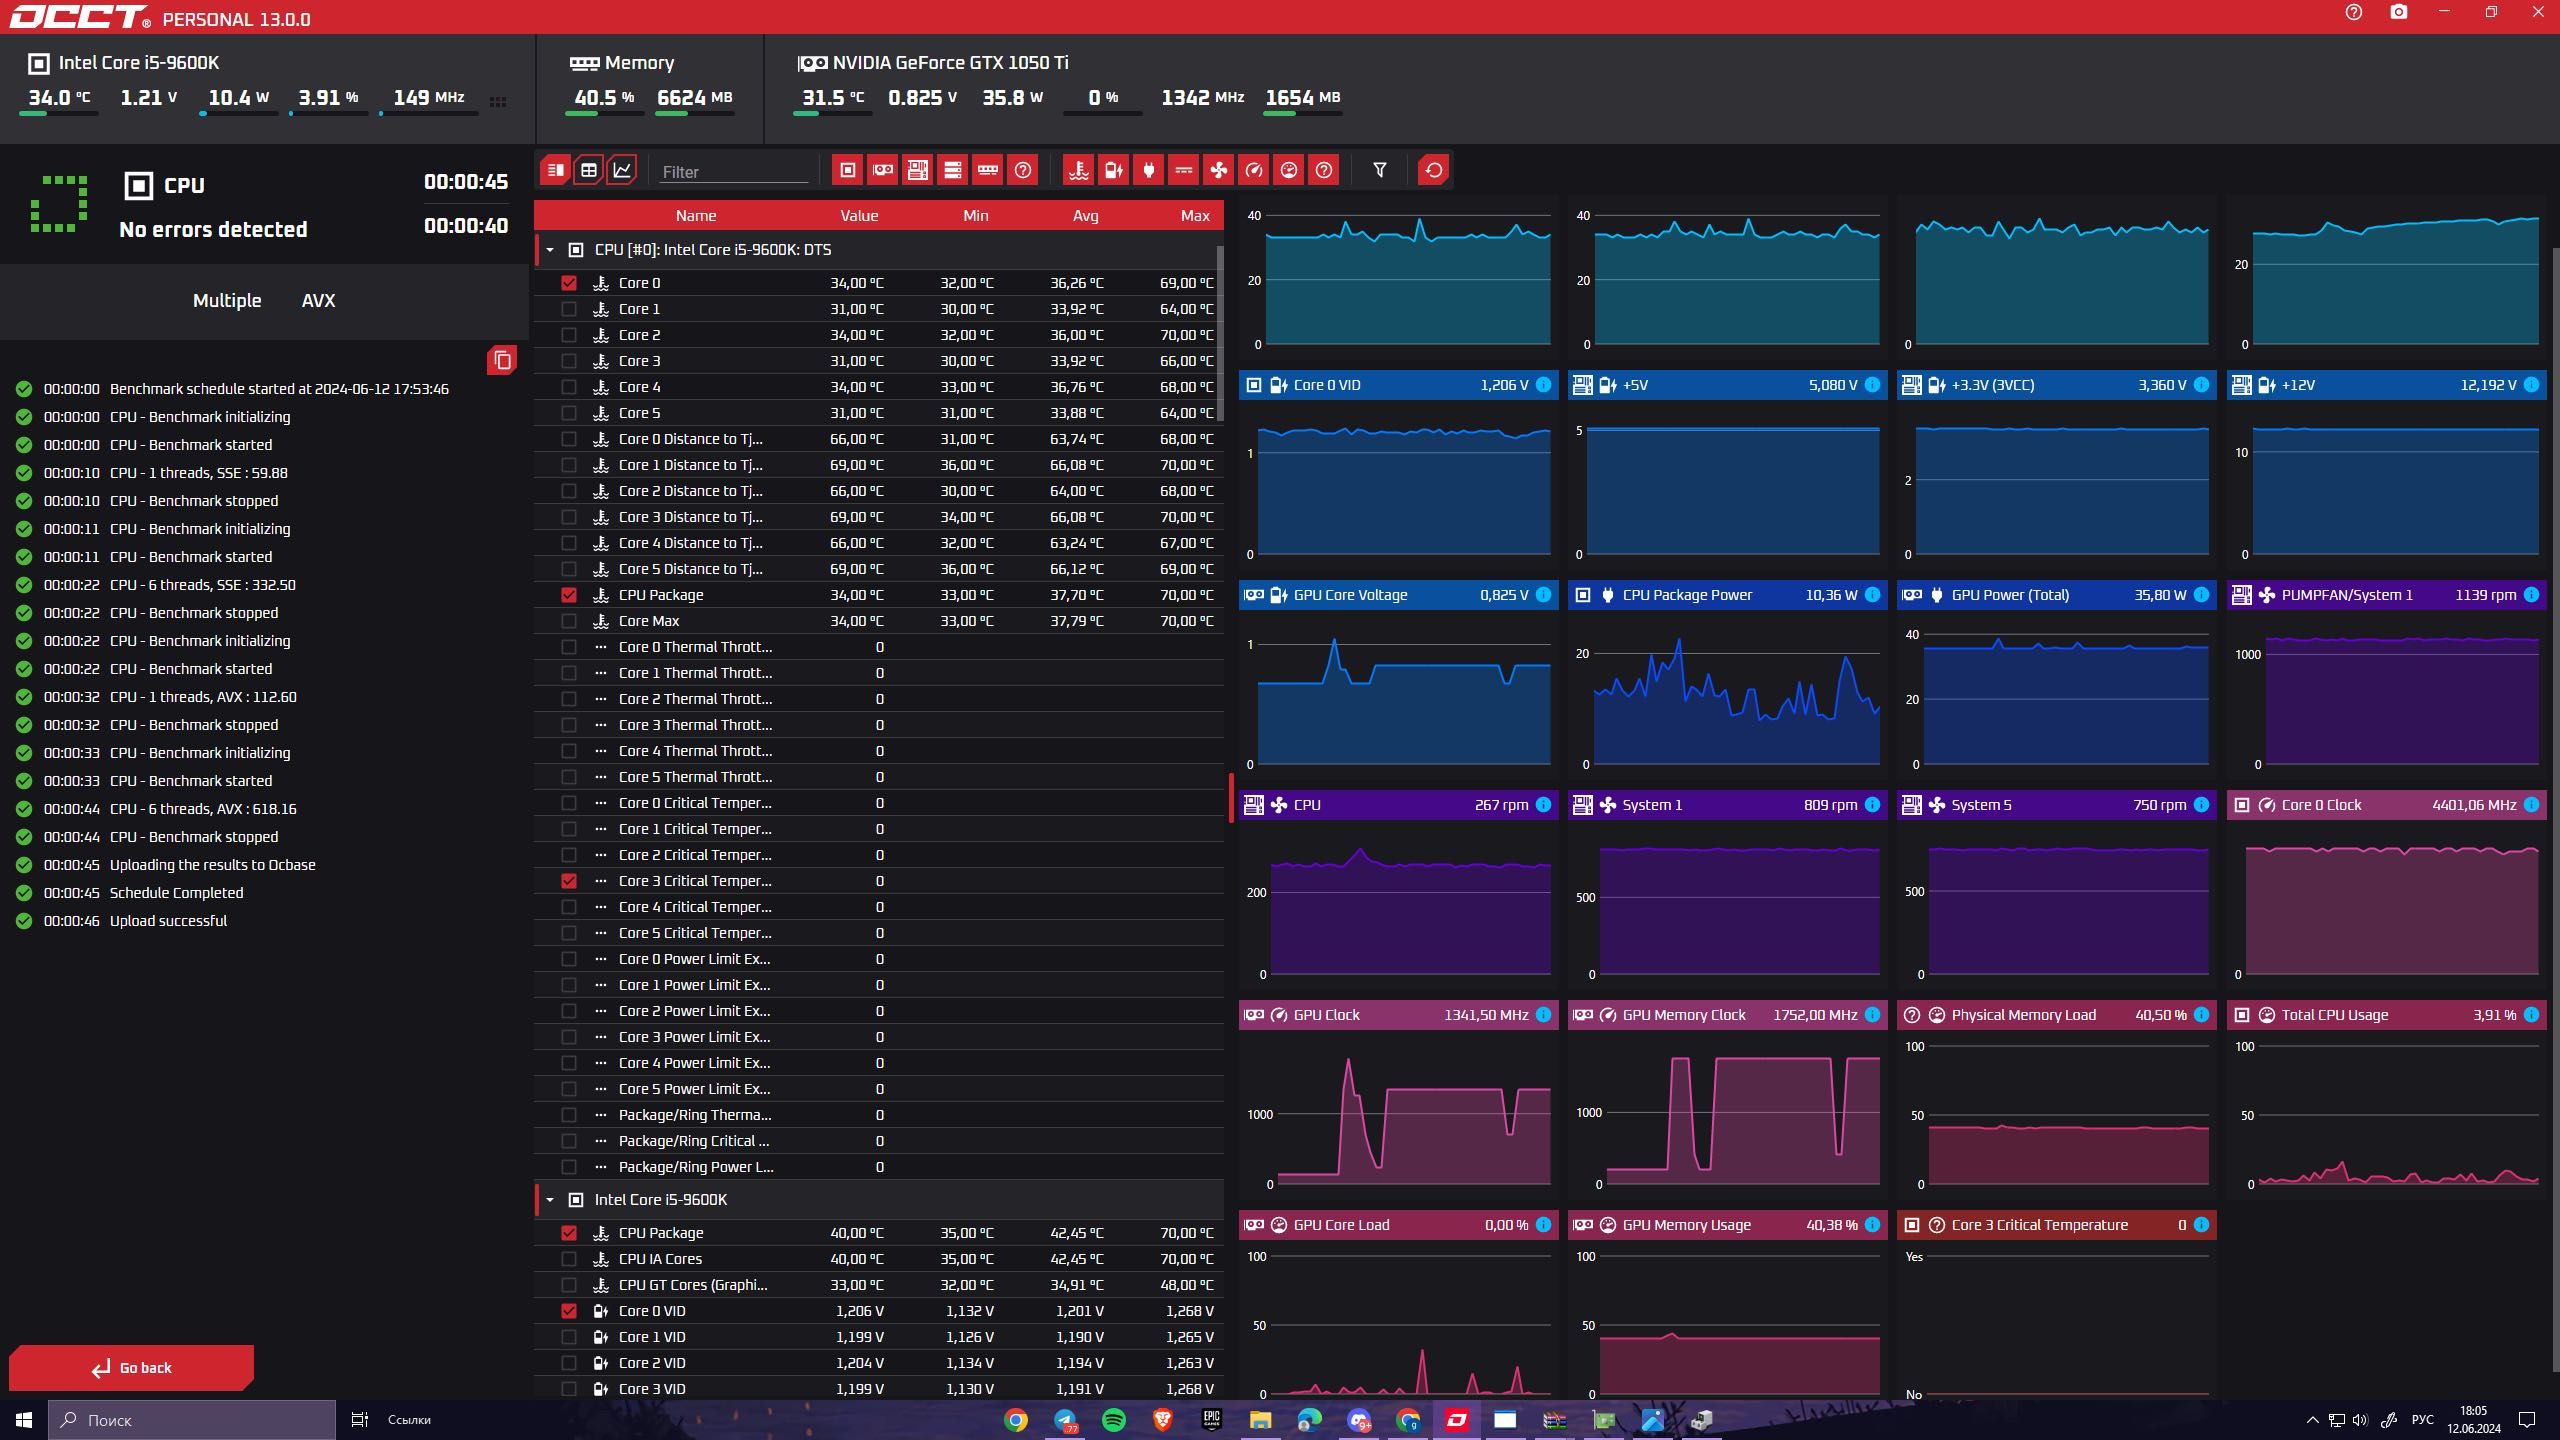Click the CPU GT Cores (Graphi... row
The width and height of the screenshot is (2560, 1440).
click(x=879, y=1285)
